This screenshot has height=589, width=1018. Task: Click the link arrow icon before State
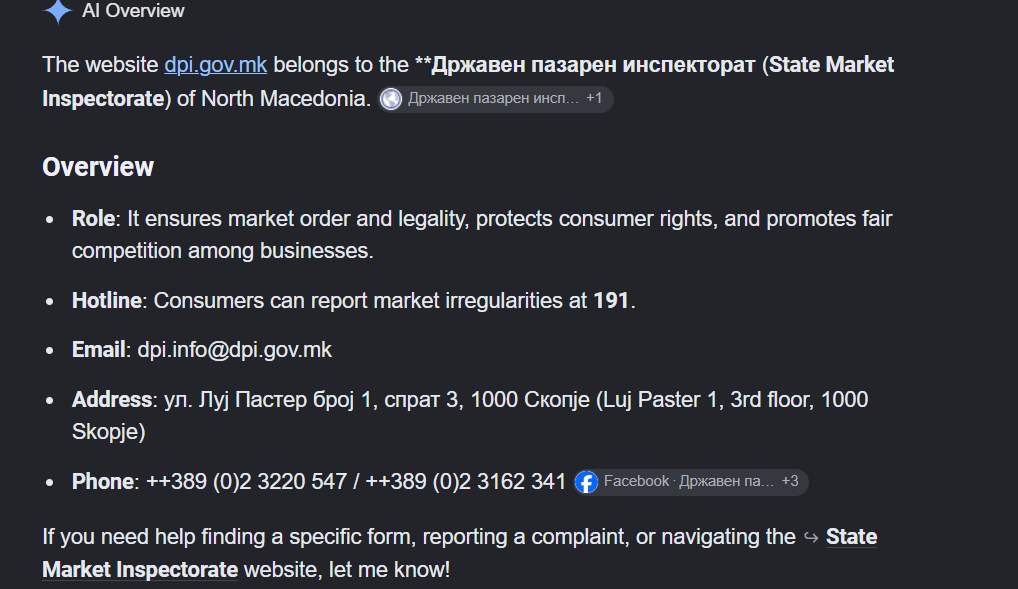click(x=811, y=537)
